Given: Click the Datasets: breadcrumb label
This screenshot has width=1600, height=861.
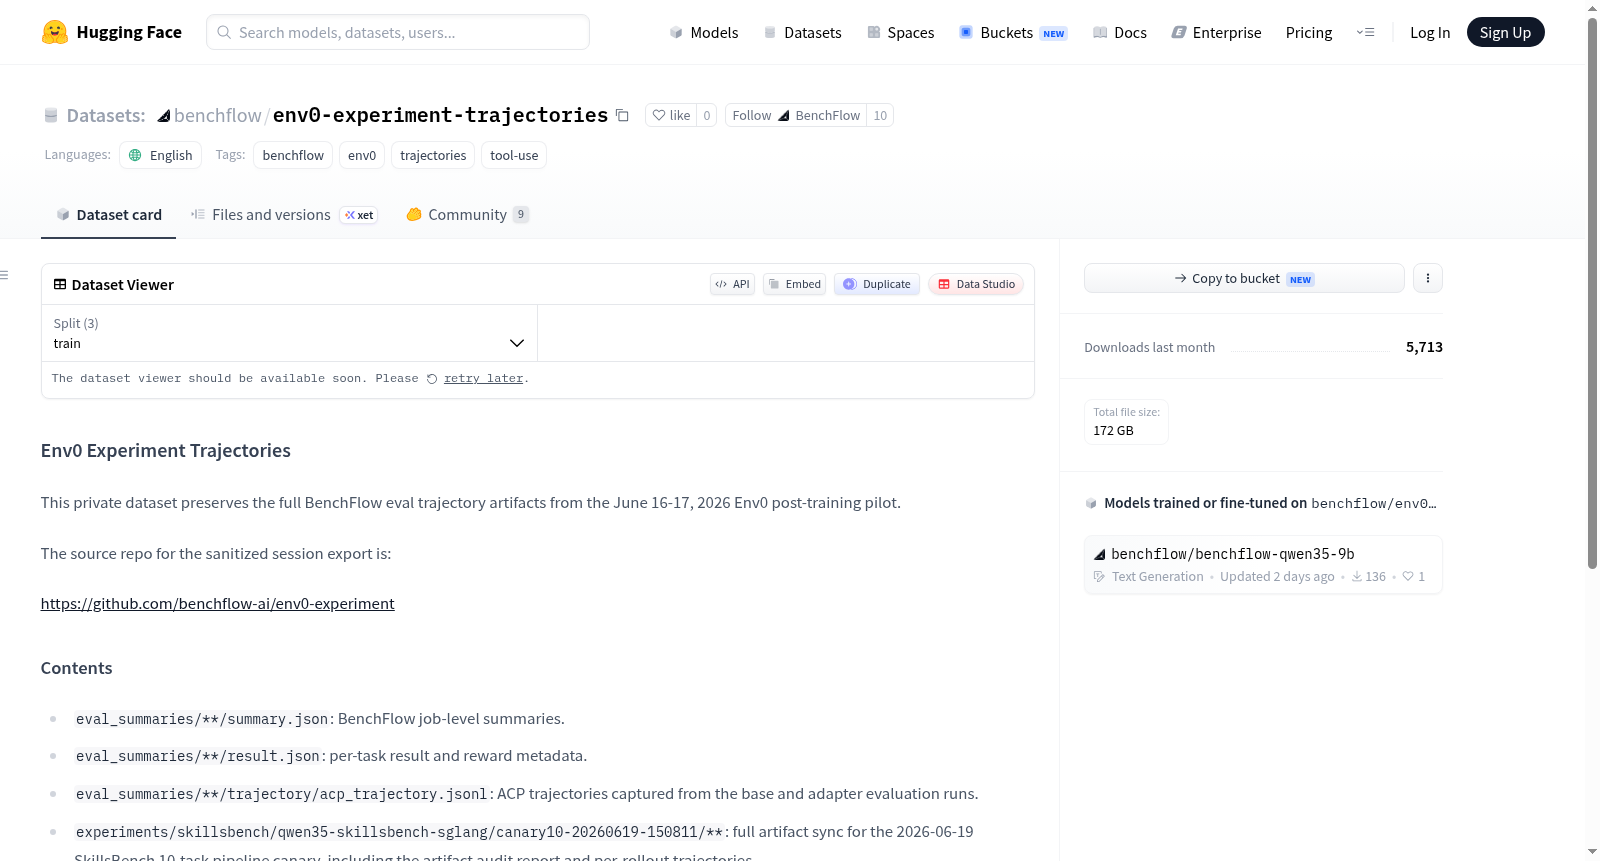Looking at the screenshot, I should pos(106,115).
